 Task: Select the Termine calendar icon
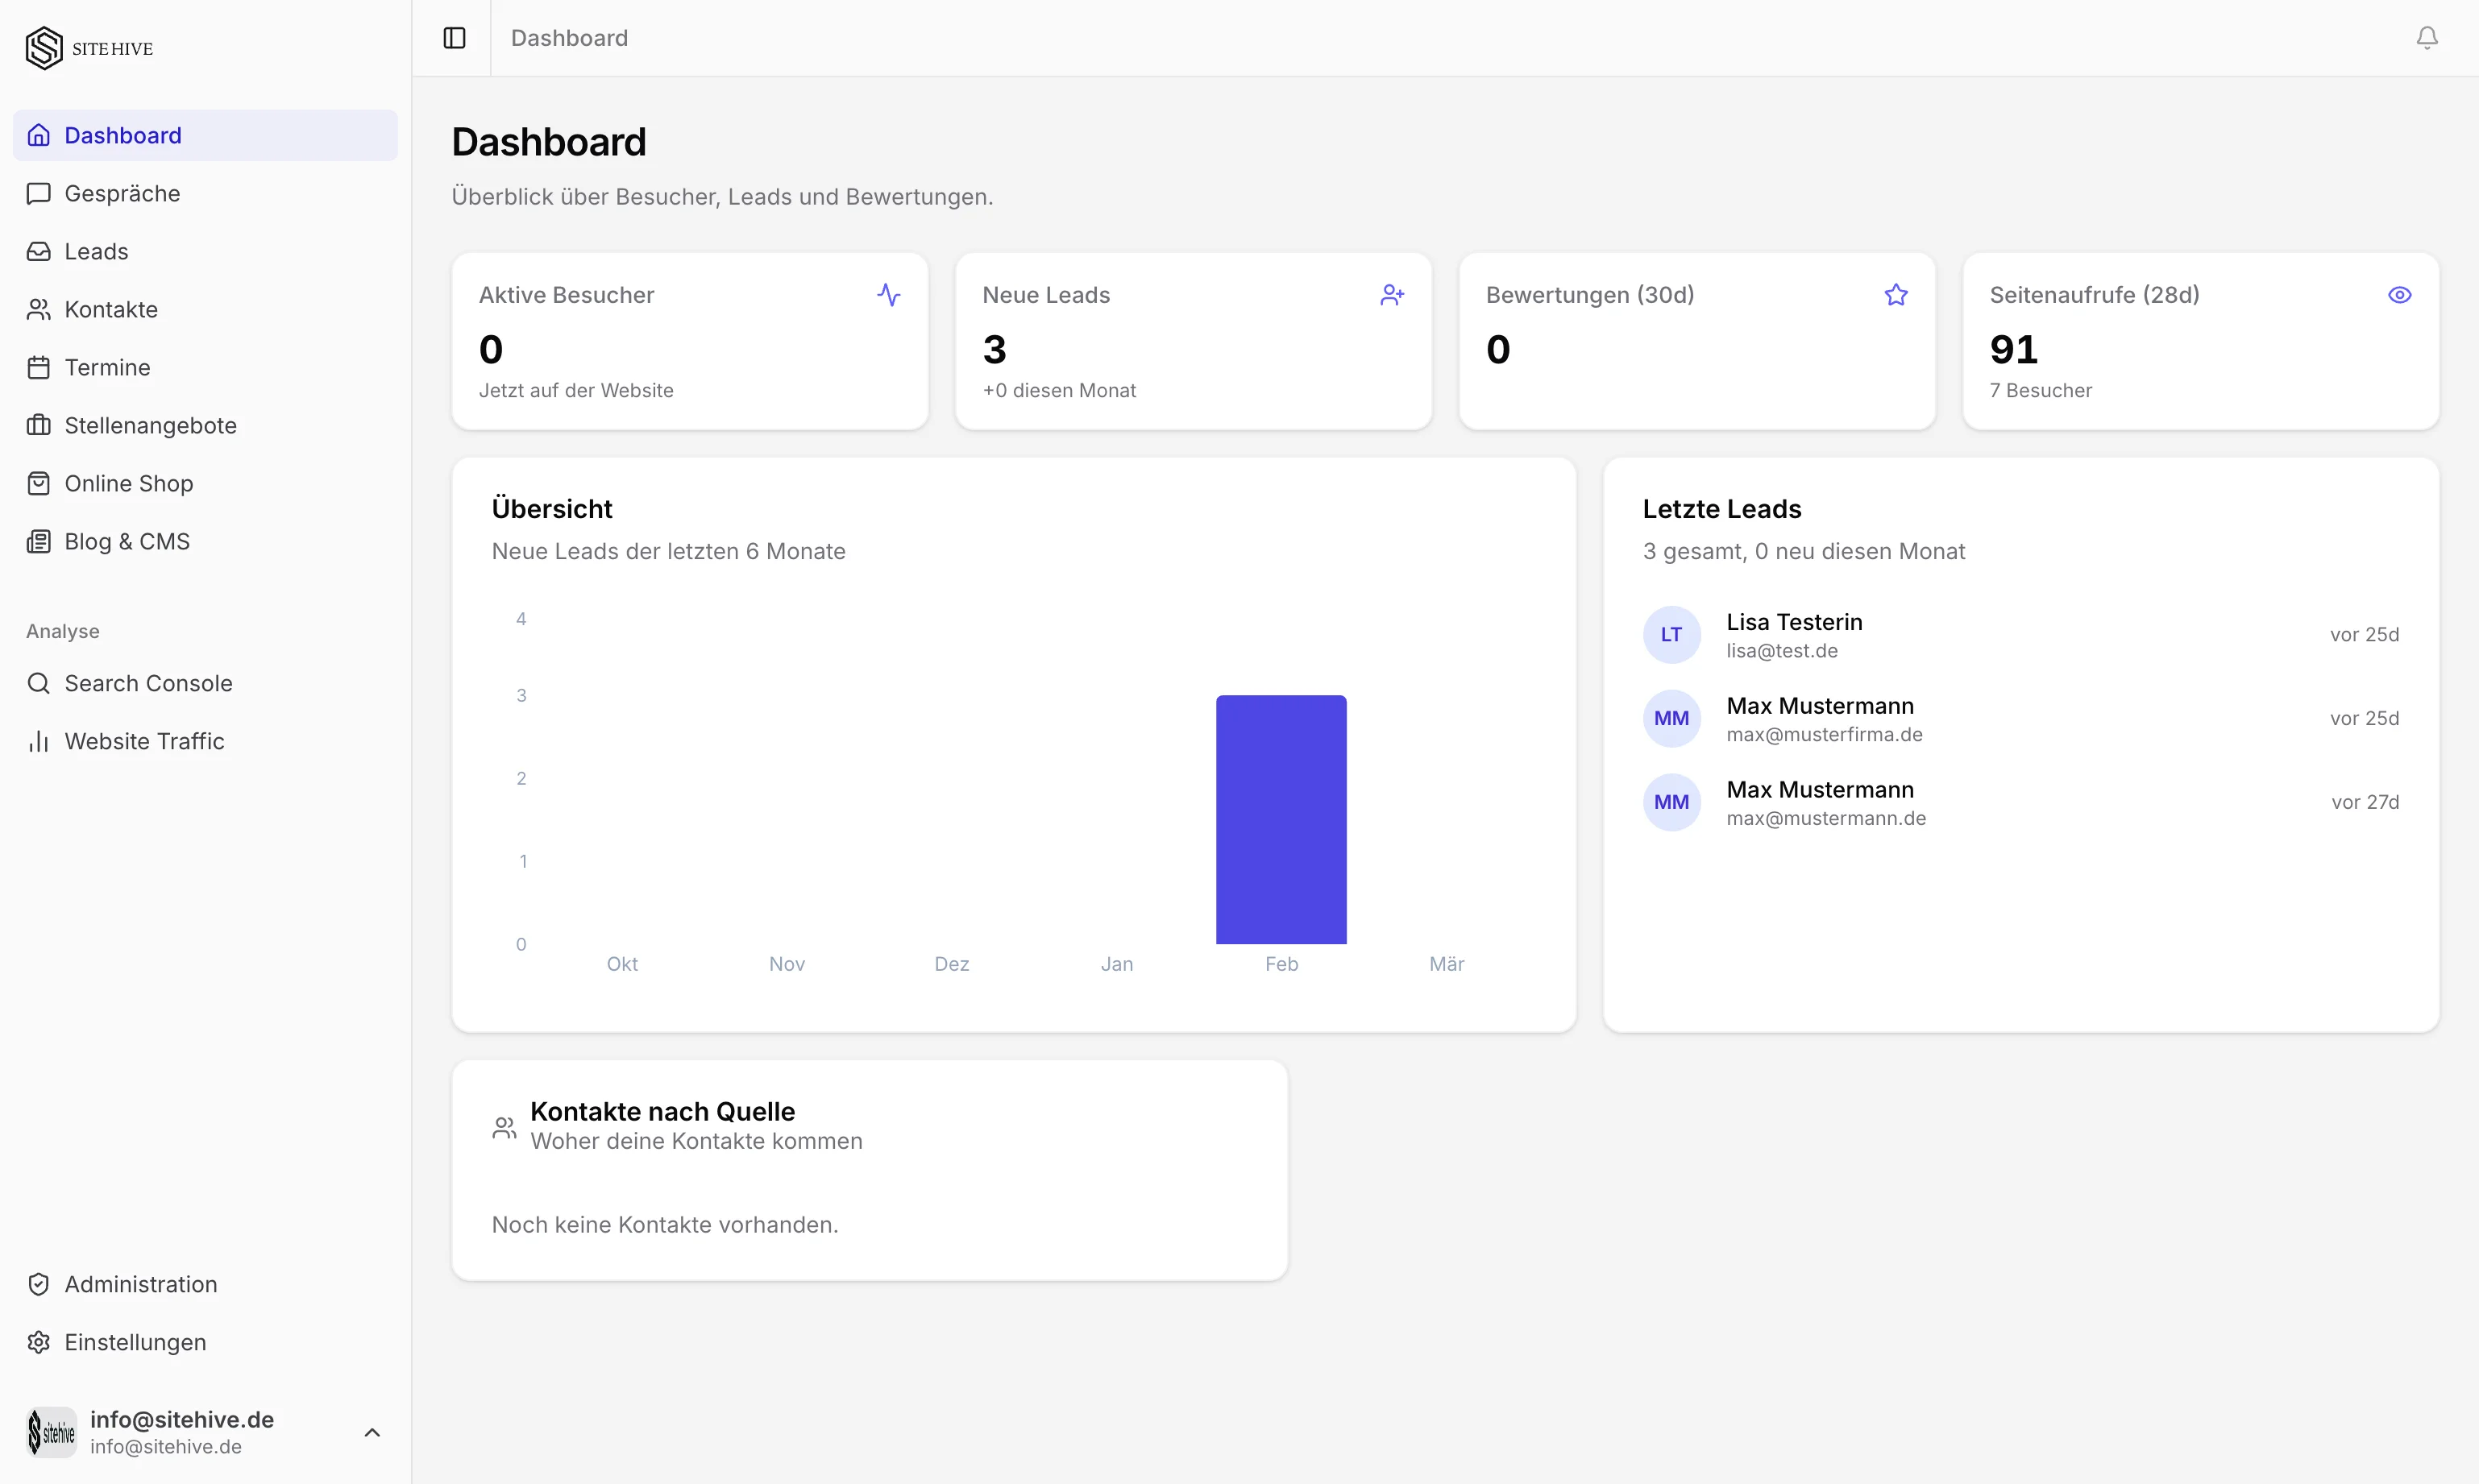click(38, 367)
